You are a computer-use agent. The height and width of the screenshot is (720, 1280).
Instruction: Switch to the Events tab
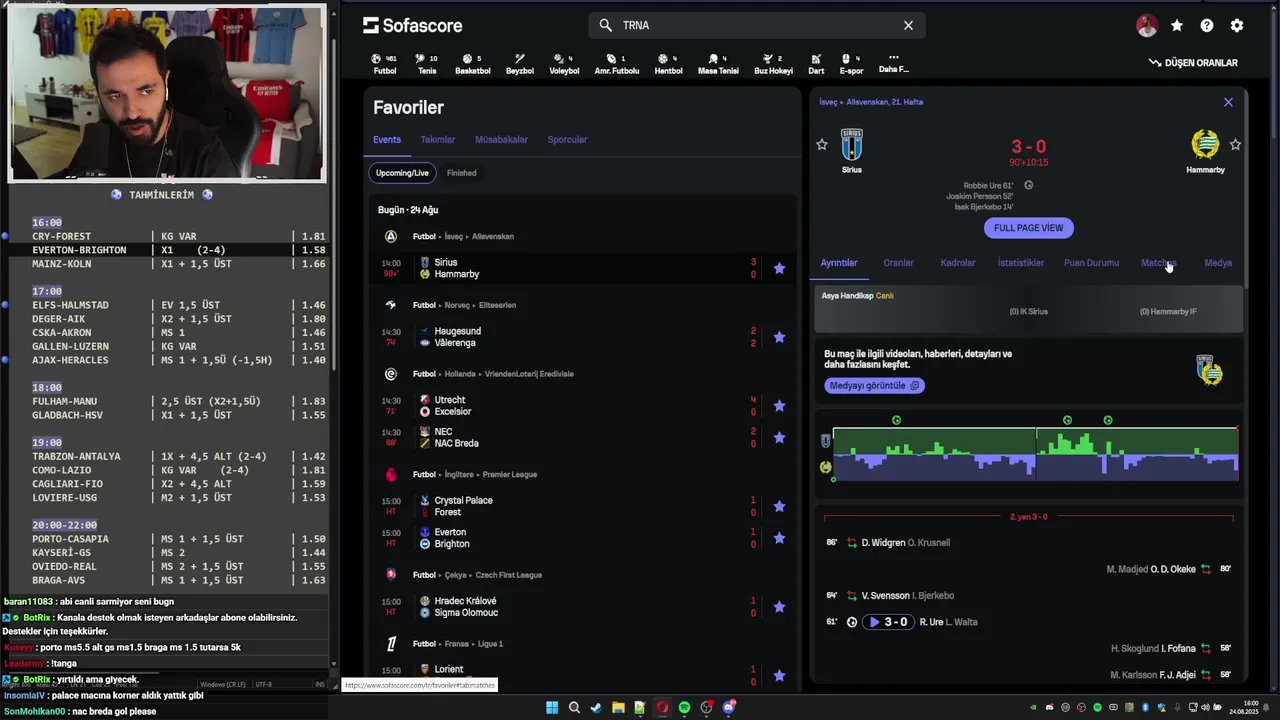387,140
